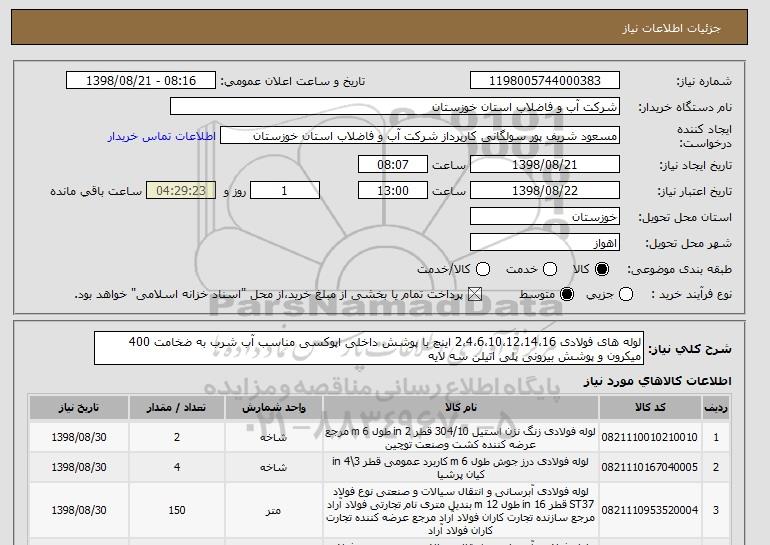Click the need number field 1198005744000383

click(545, 81)
